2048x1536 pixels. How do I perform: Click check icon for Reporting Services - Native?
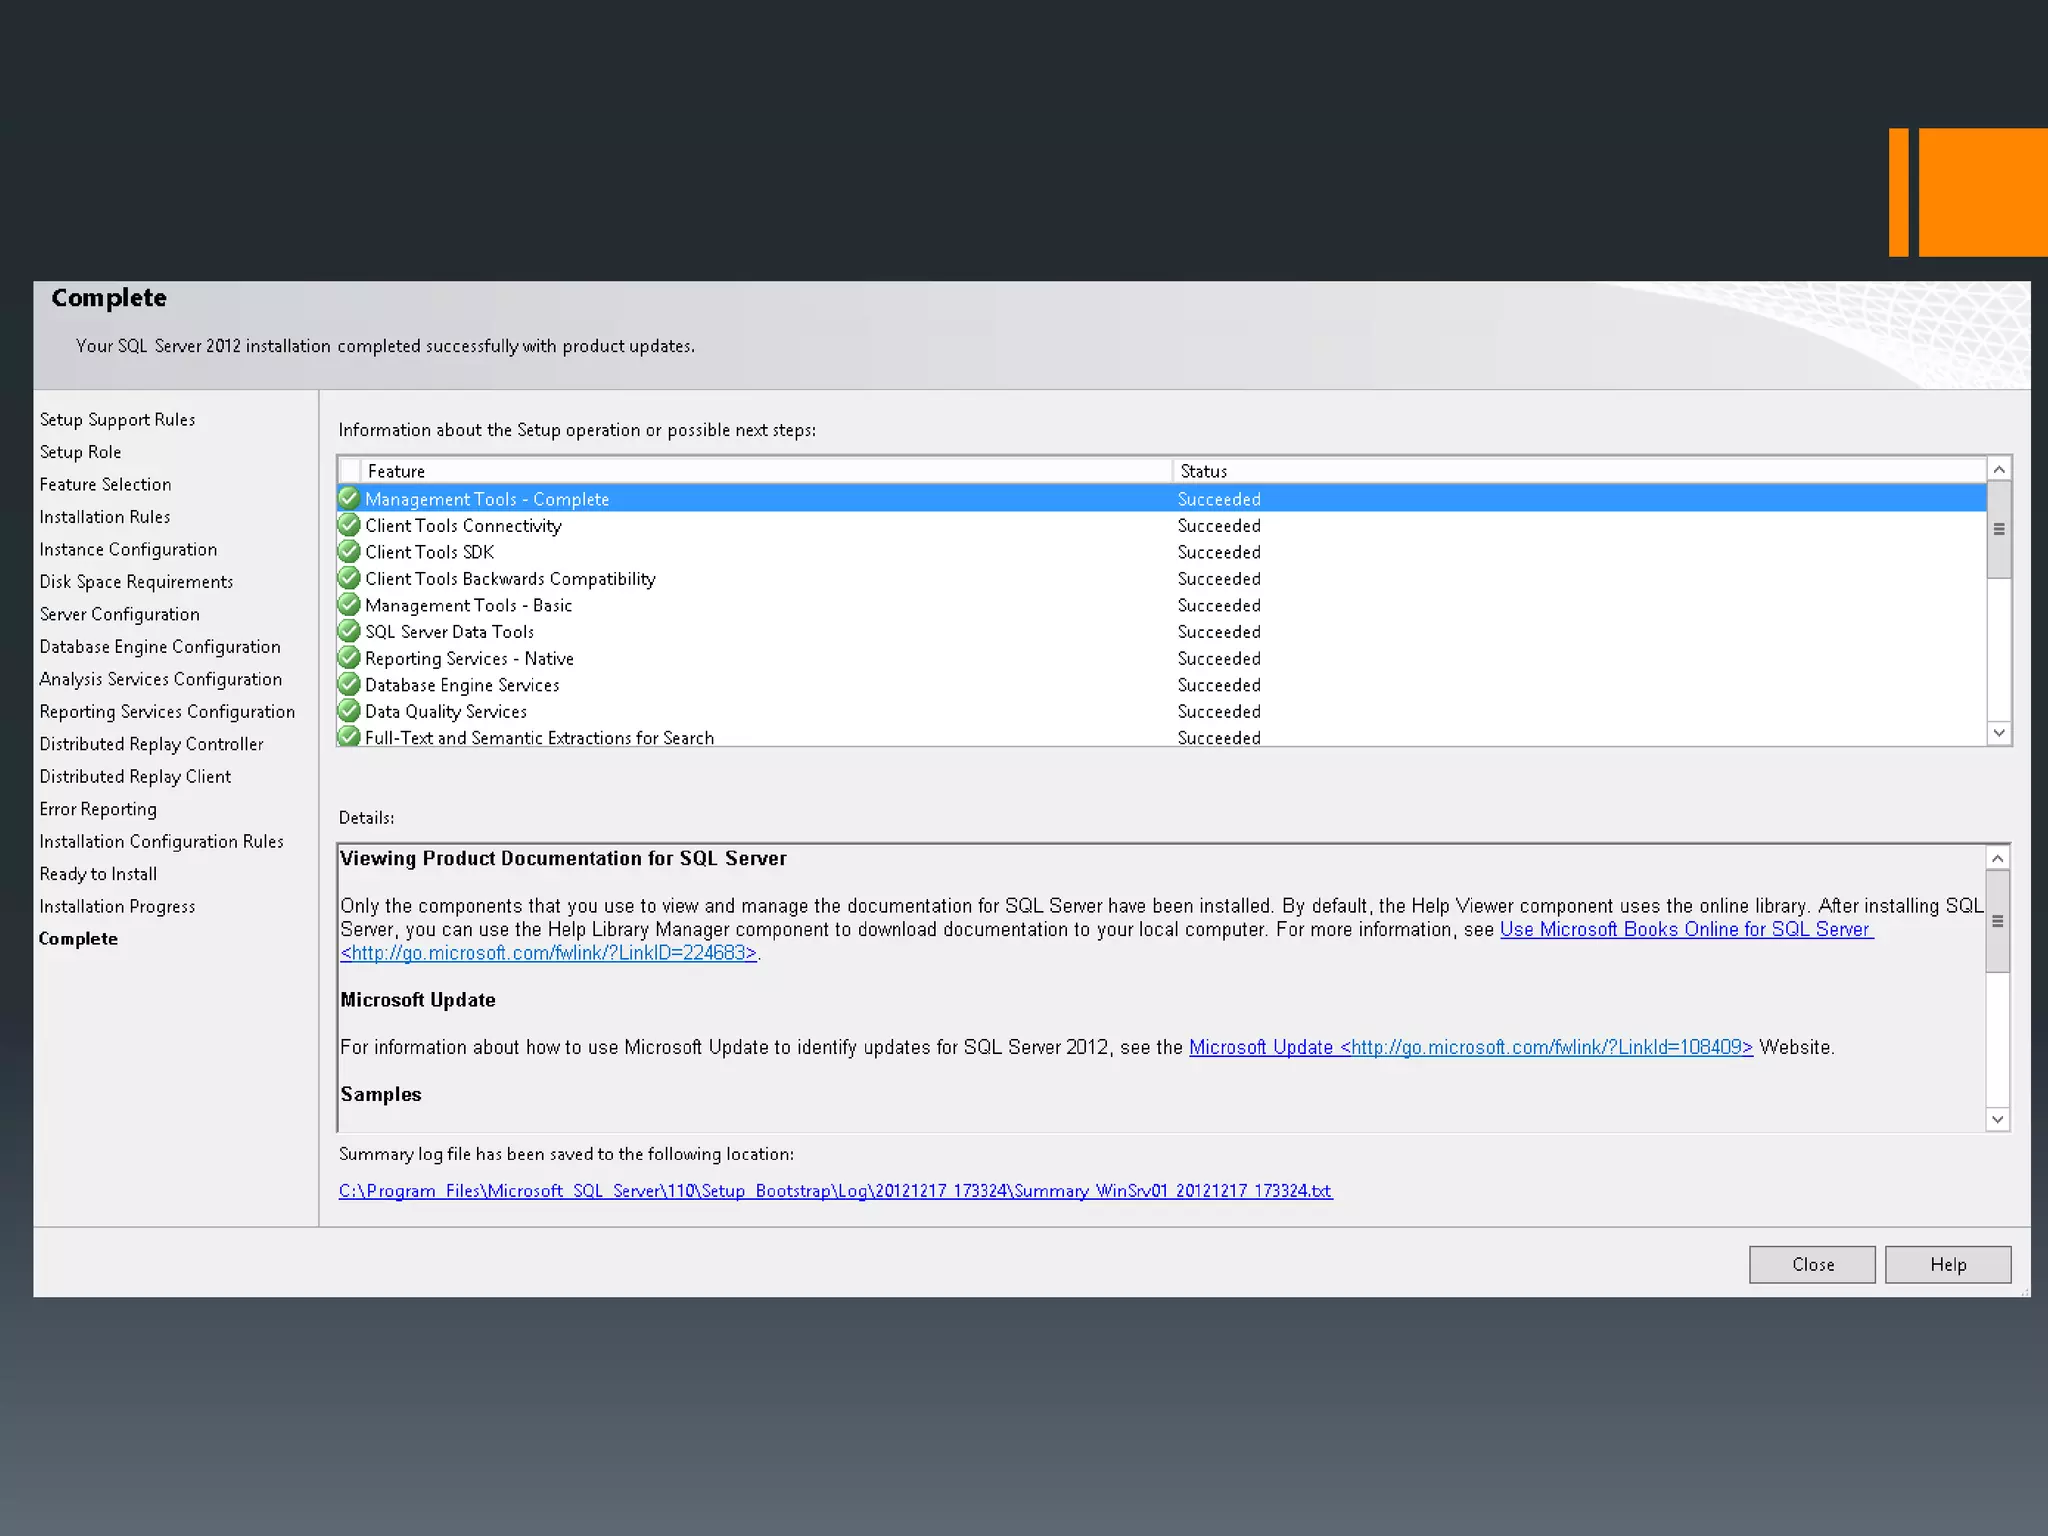pyautogui.click(x=349, y=658)
